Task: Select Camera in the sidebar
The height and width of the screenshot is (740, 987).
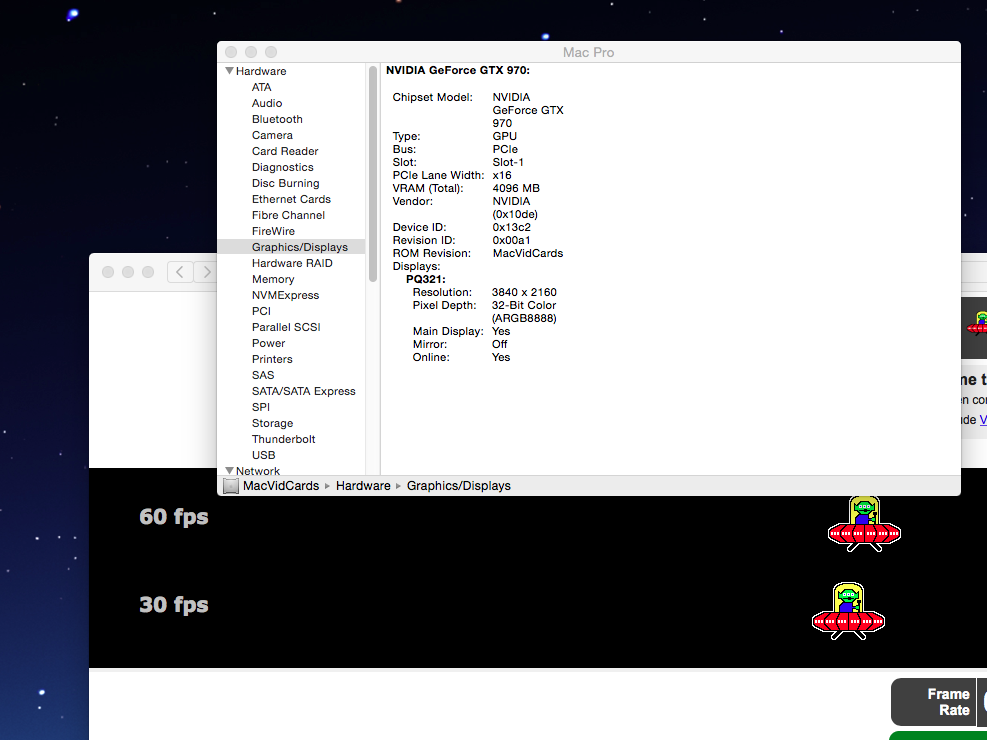Action: point(272,135)
